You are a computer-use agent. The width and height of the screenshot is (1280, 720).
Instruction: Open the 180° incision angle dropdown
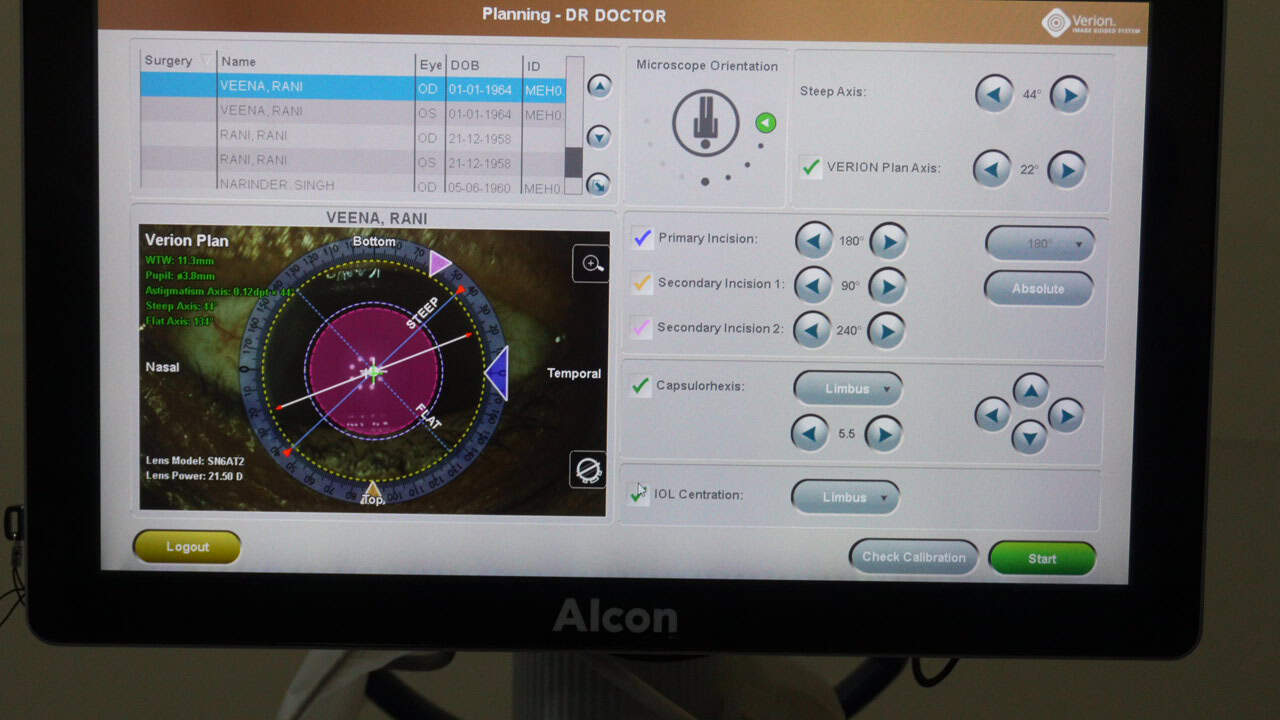coord(1040,244)
